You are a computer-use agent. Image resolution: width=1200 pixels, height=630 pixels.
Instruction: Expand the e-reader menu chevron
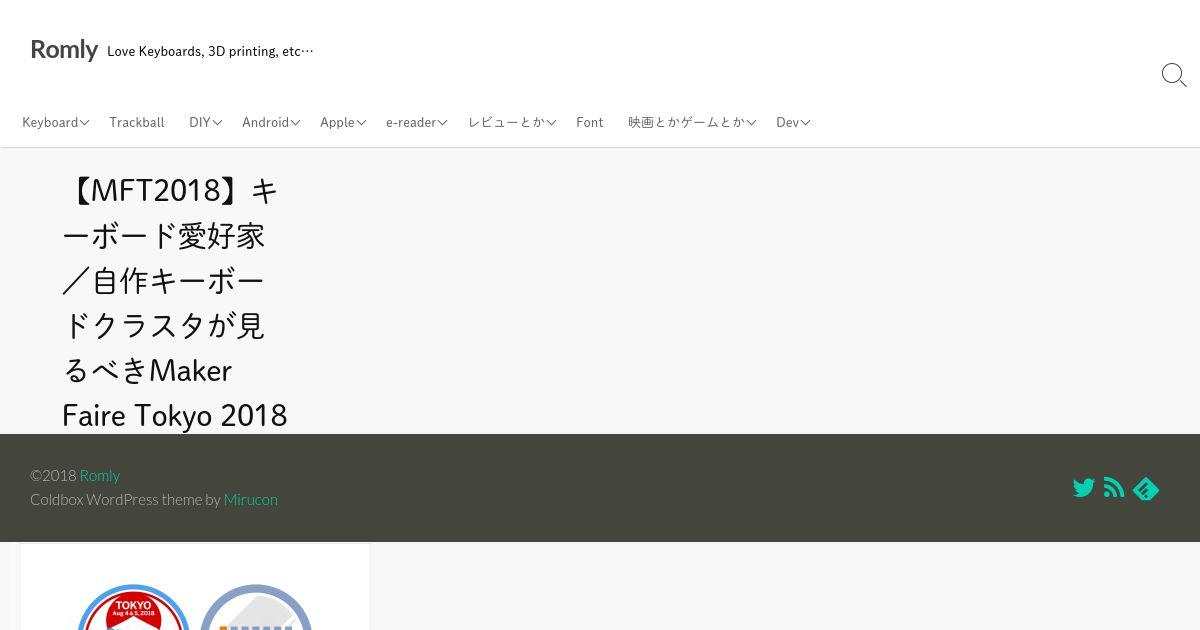click(443, 123)
